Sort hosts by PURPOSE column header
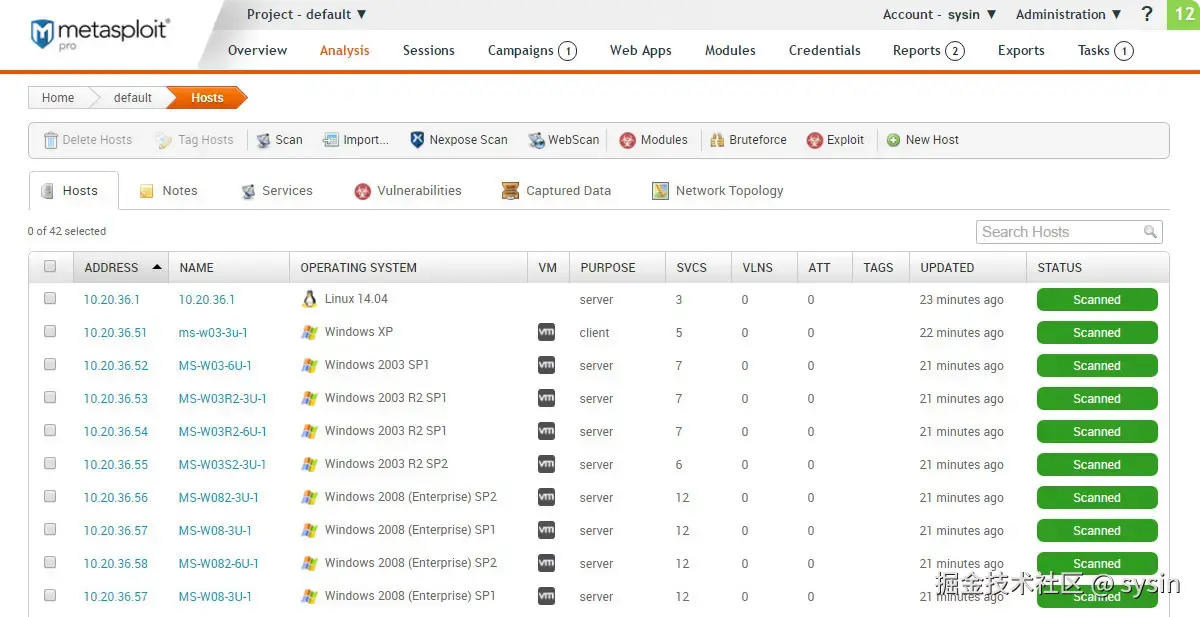 tap(617, 267)
